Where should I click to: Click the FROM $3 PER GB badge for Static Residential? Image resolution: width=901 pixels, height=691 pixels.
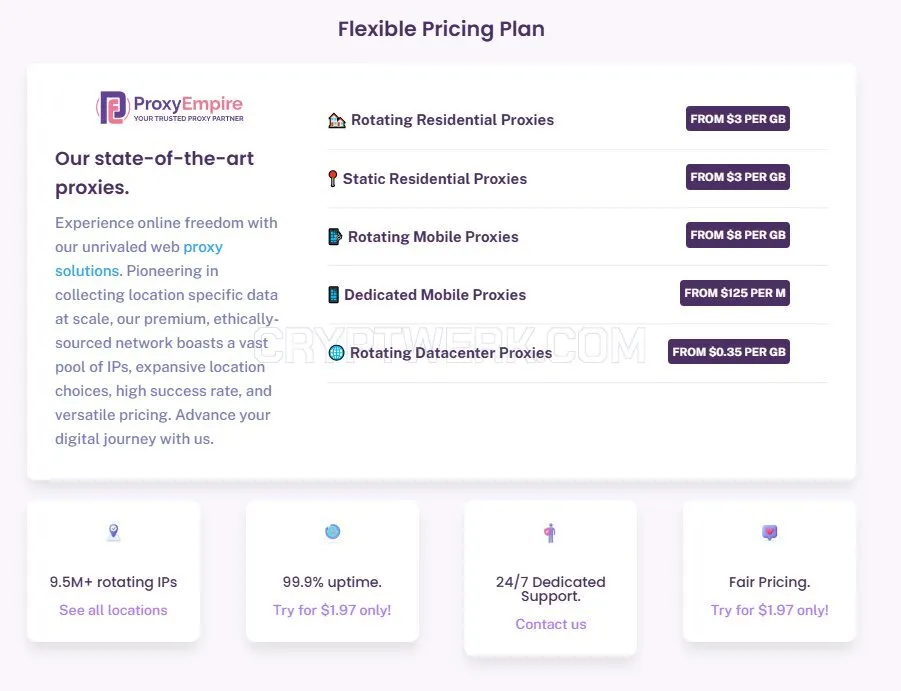pos(738,177)
